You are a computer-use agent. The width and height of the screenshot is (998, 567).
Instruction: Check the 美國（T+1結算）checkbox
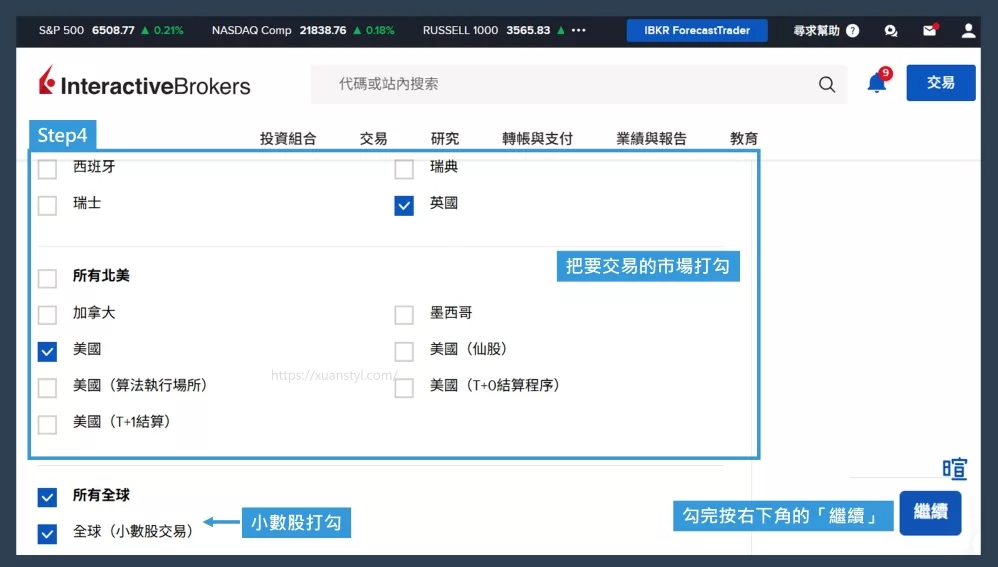(47, 424)
